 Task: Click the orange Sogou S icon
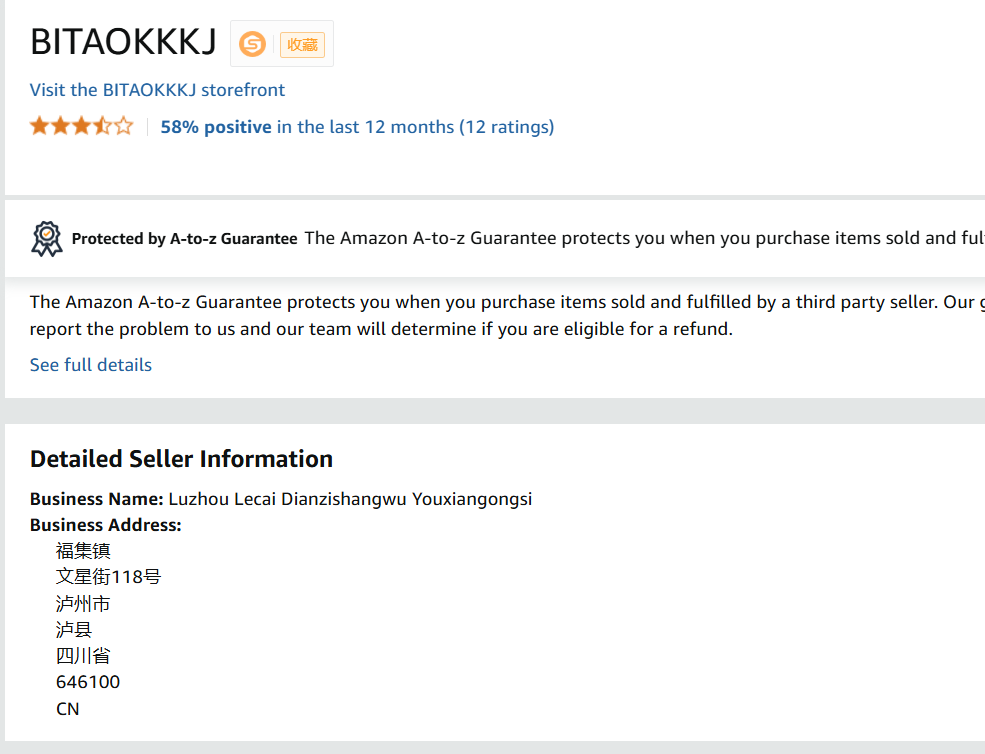click(253, 45)
